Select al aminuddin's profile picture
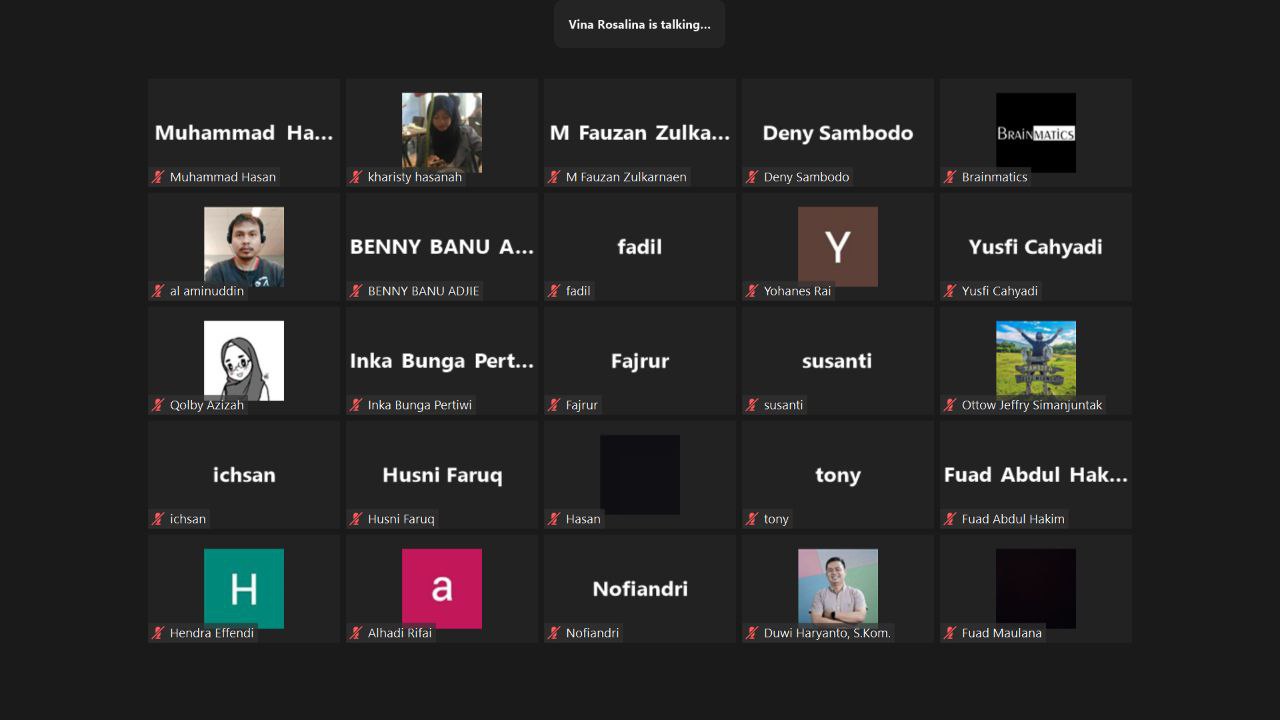1280x720 pixels. click(243, 246)
